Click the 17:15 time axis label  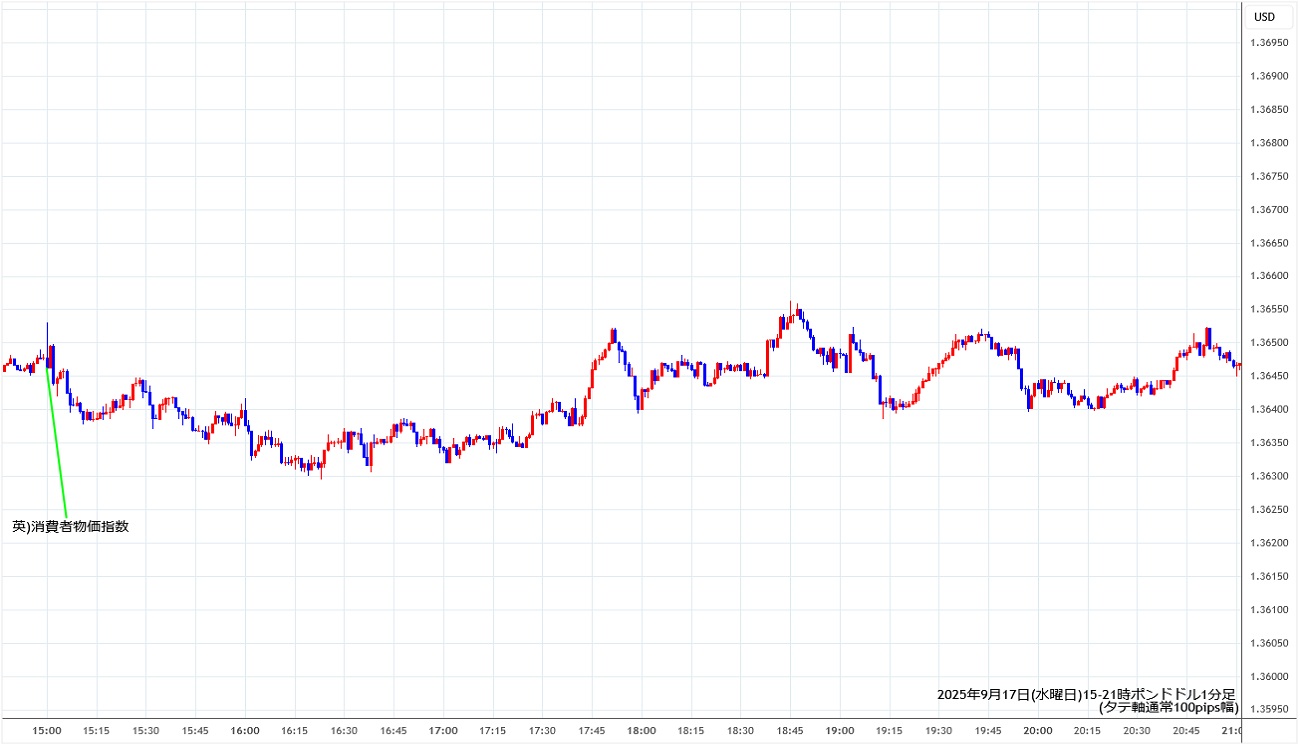click(492, 731)
